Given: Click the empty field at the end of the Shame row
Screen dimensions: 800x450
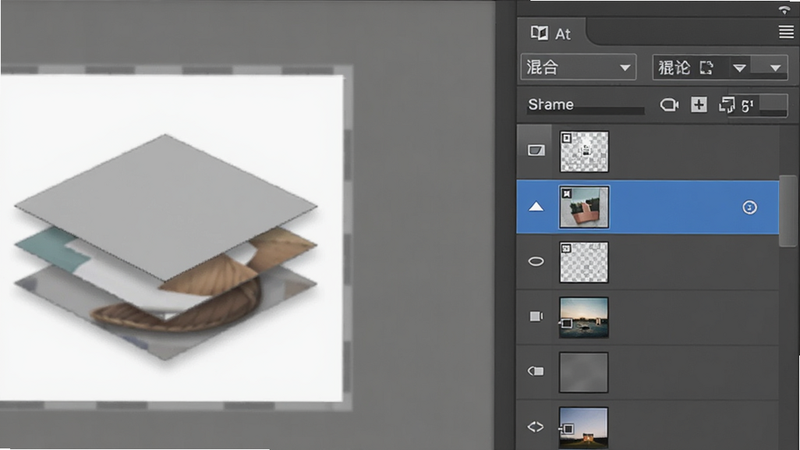Looking at the screenshot, I should pos(772,105).
